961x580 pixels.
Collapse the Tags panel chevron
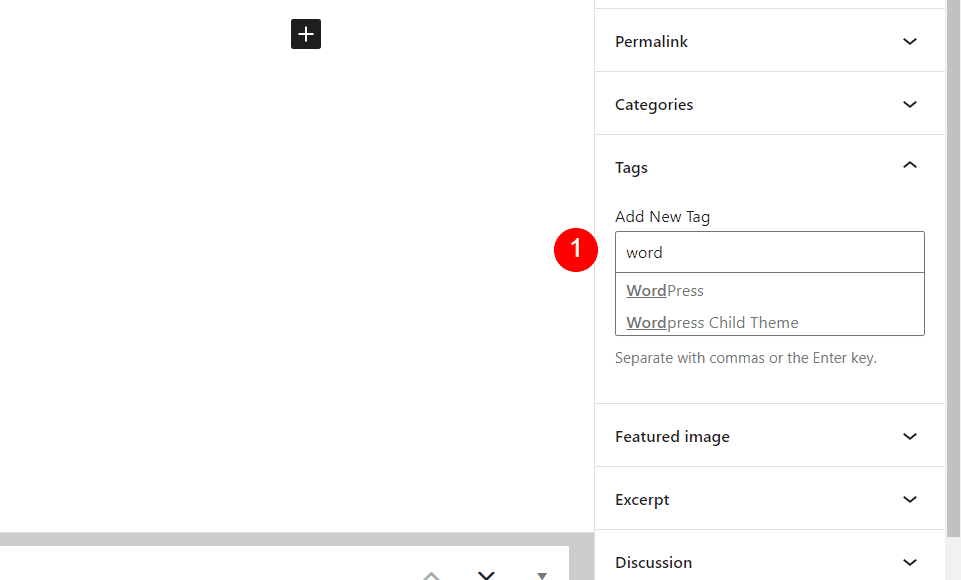click(909, 166)
